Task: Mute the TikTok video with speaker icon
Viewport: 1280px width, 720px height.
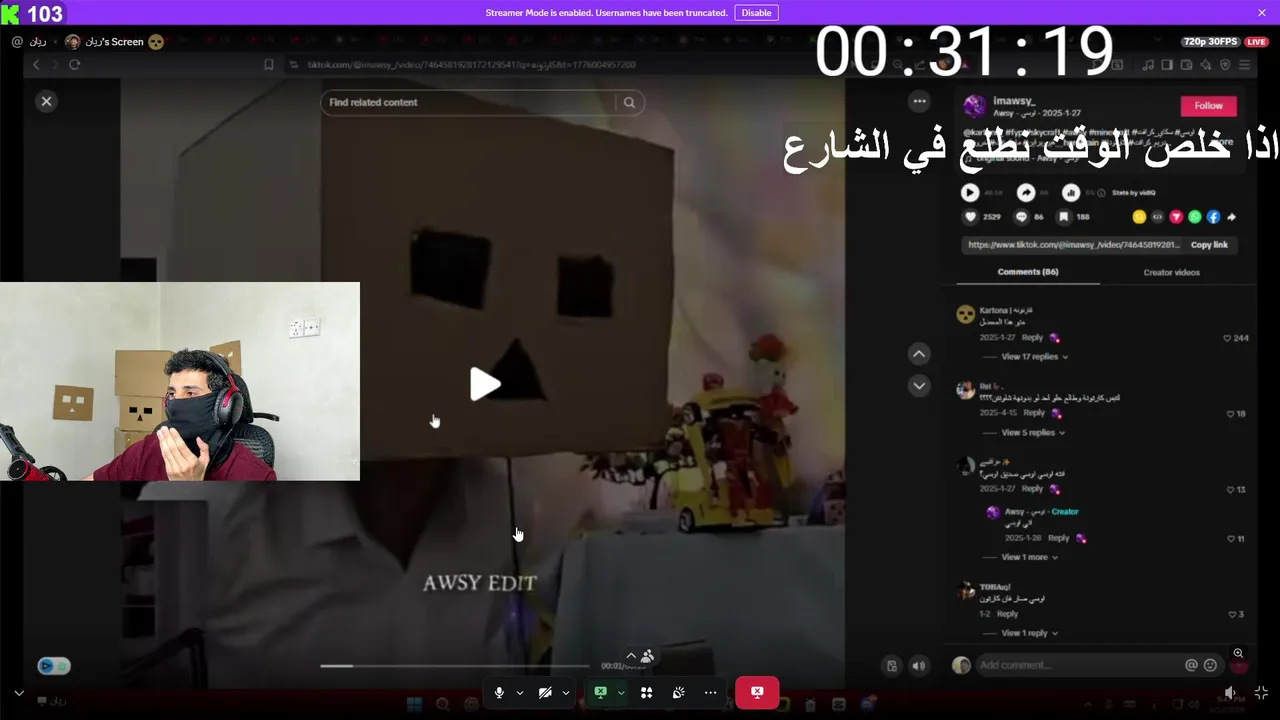Action: pos(919,666)
